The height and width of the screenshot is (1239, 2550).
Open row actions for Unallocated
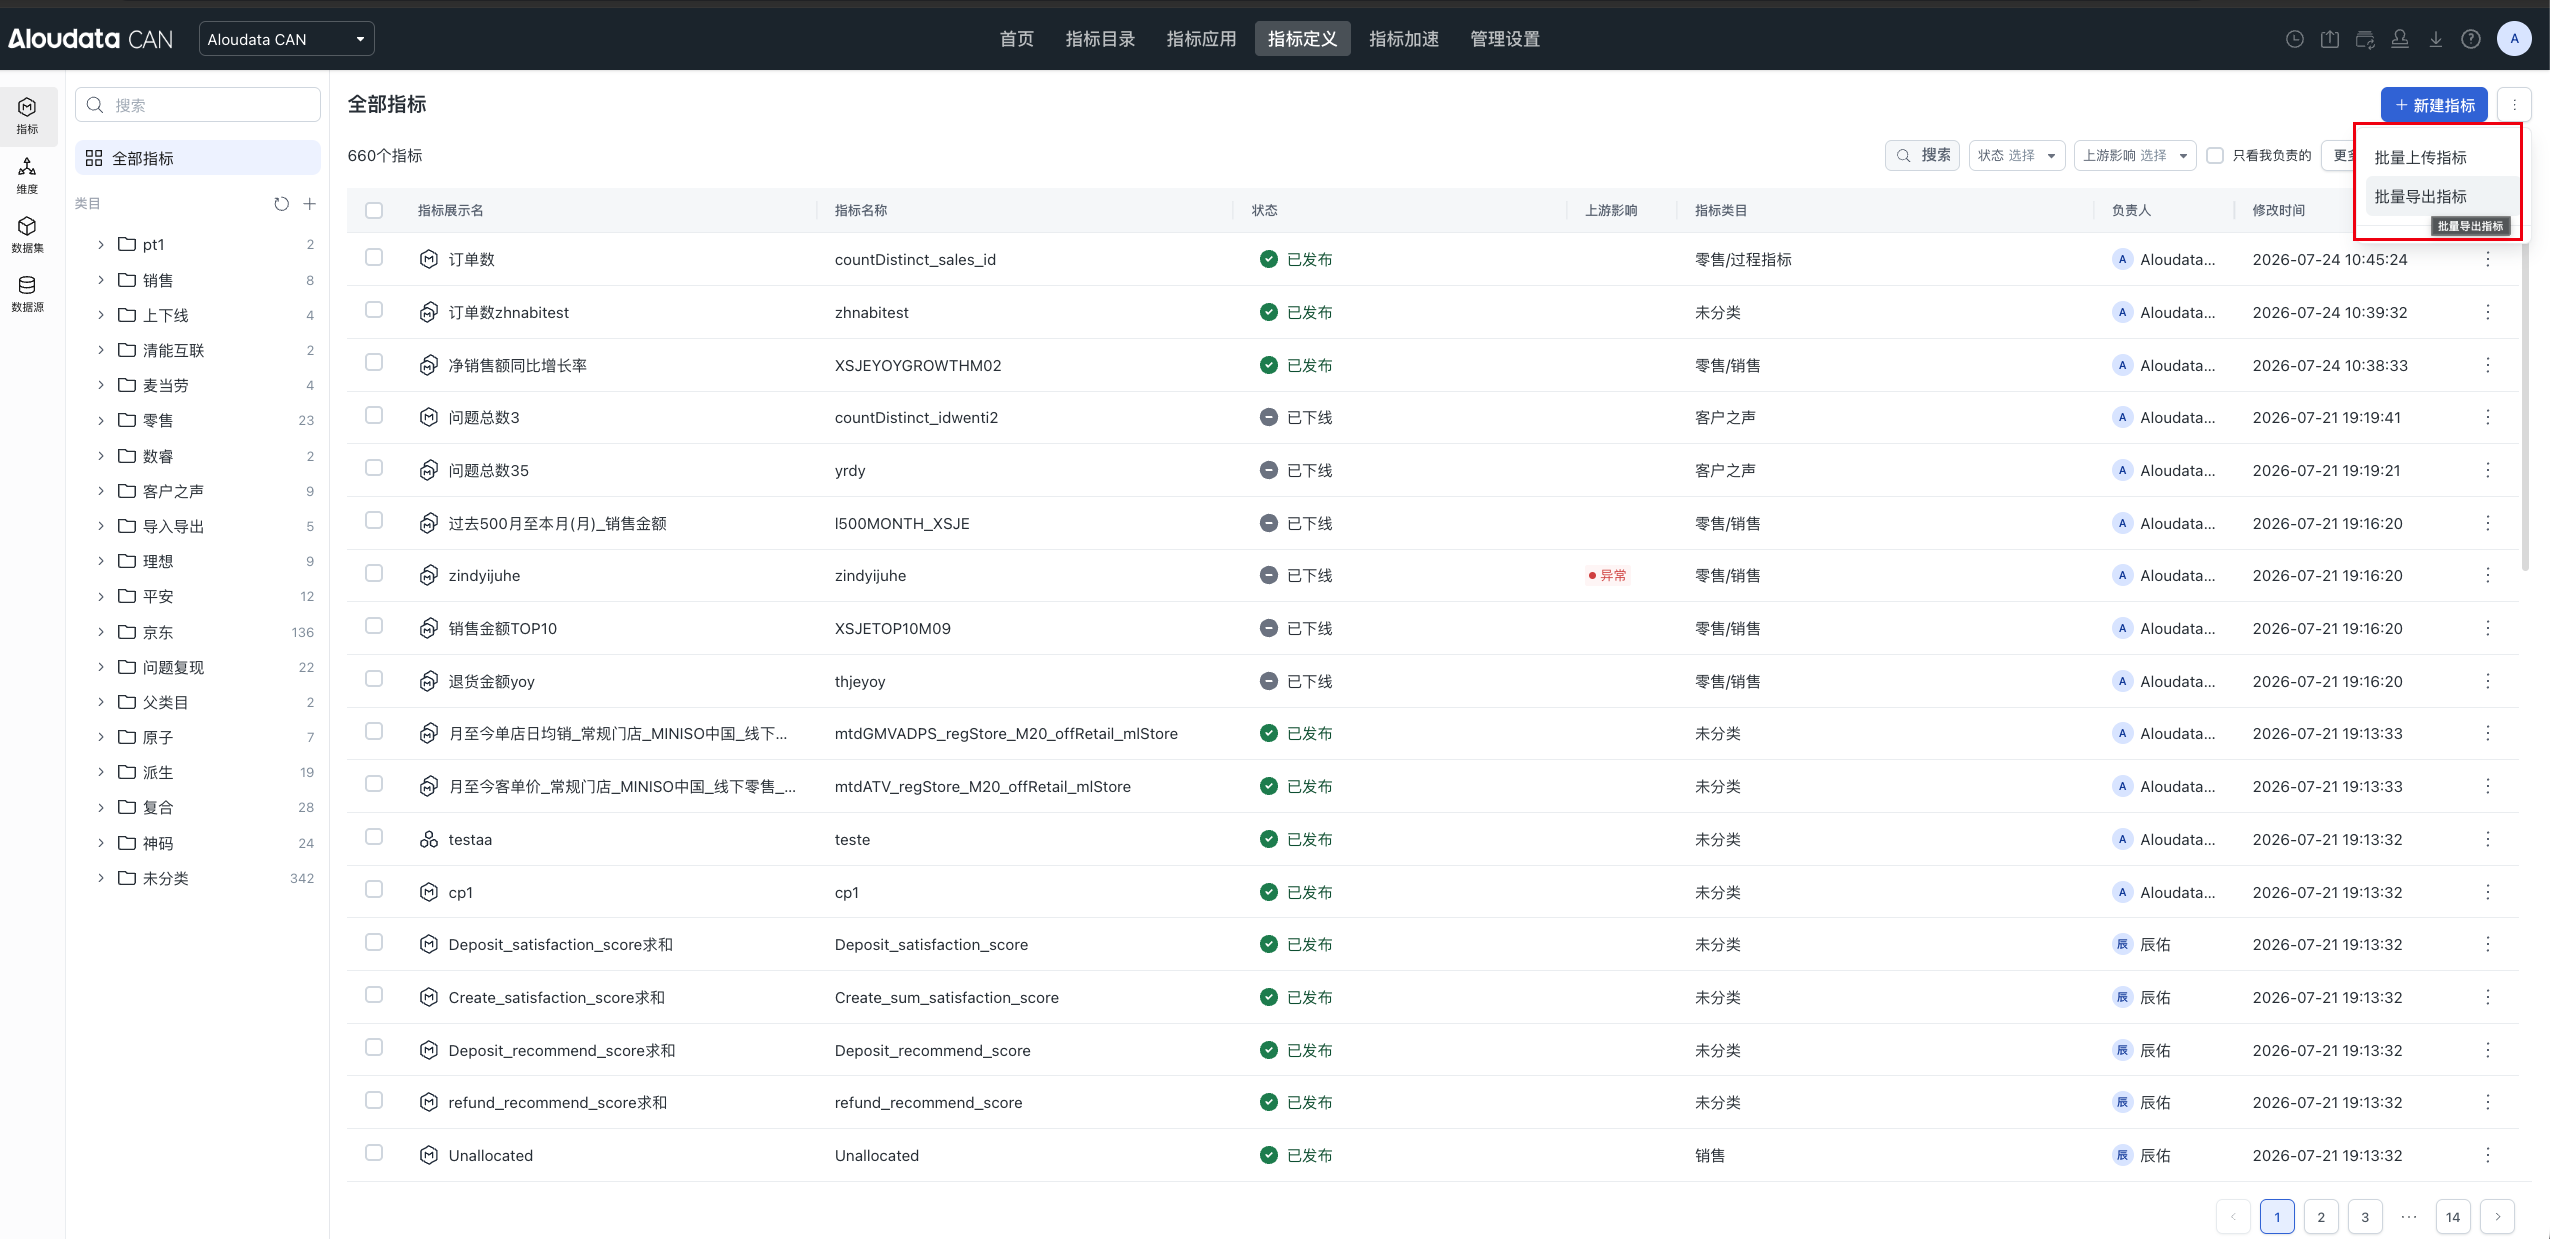(2488, 1155)
